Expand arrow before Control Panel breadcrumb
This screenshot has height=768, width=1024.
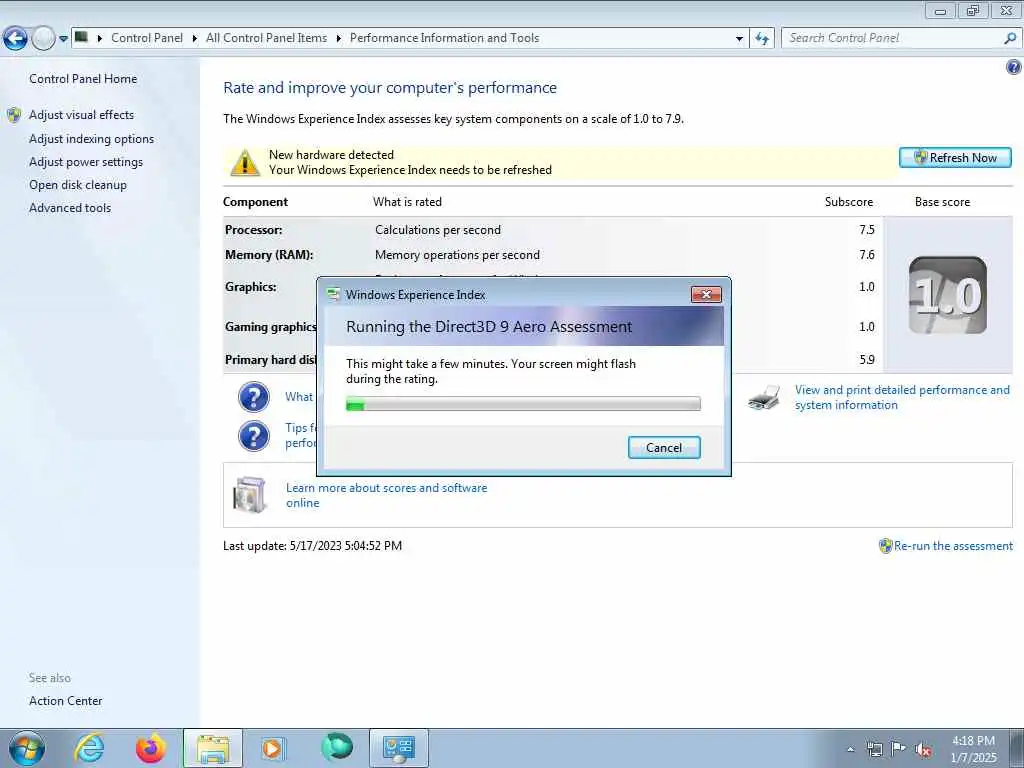tap(100, 39)
